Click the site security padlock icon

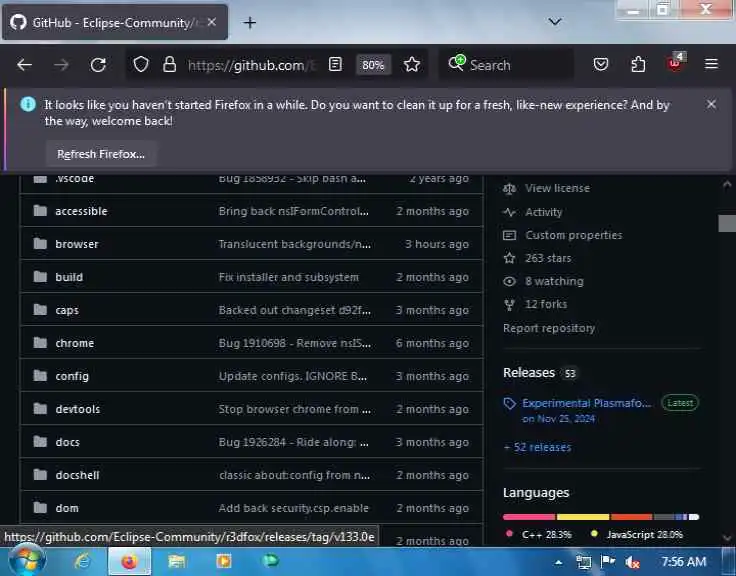coord(169,64)
